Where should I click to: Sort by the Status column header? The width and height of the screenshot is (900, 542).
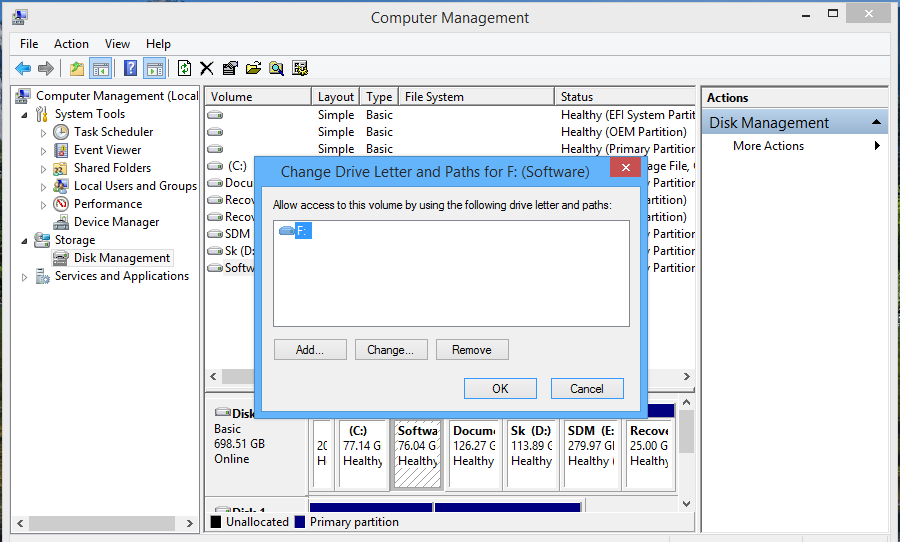coord(625,96)
